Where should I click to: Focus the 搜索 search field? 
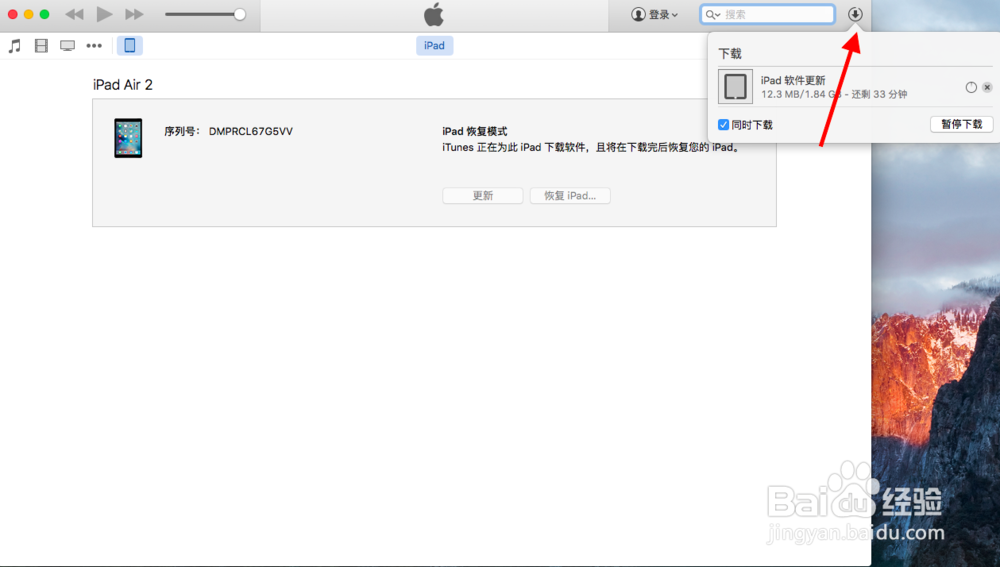point(767,15)
